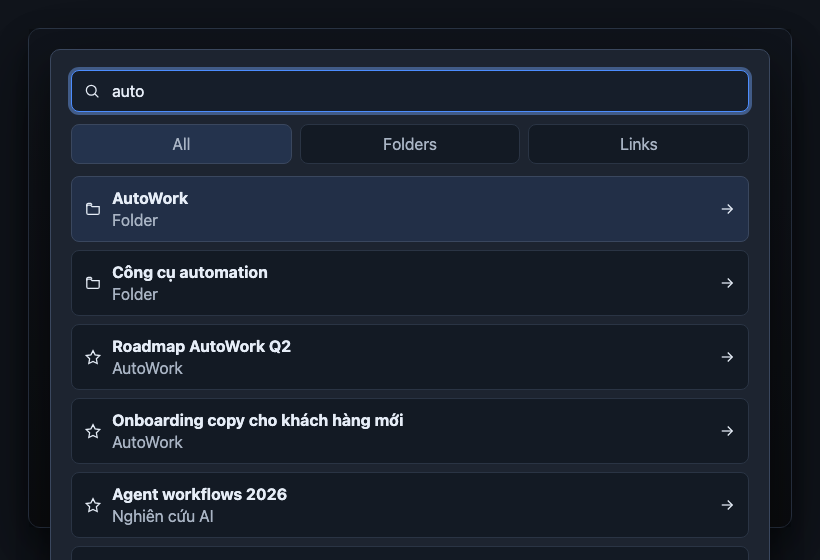Open Onboarding copy cho khách hàng mới title
The image size is (820, 560).
click(x=258, y=421)
